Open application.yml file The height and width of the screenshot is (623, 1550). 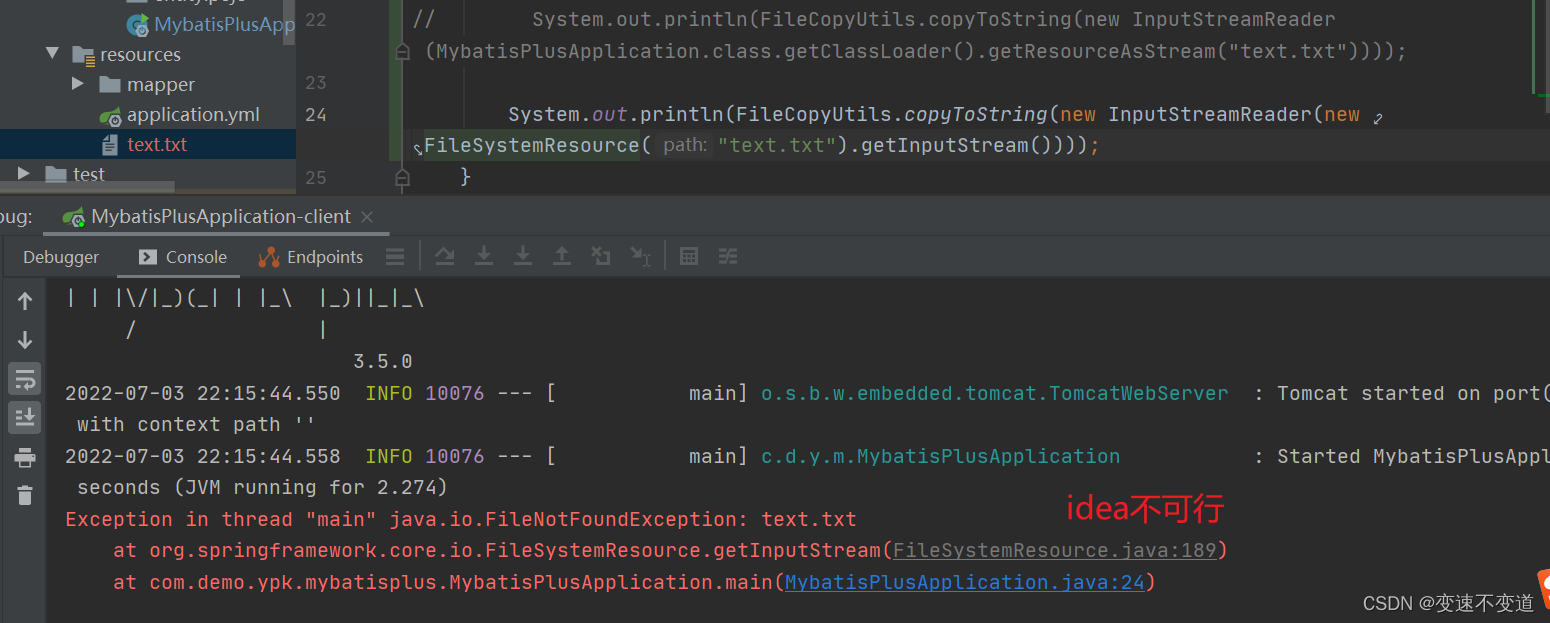point(193,114)
